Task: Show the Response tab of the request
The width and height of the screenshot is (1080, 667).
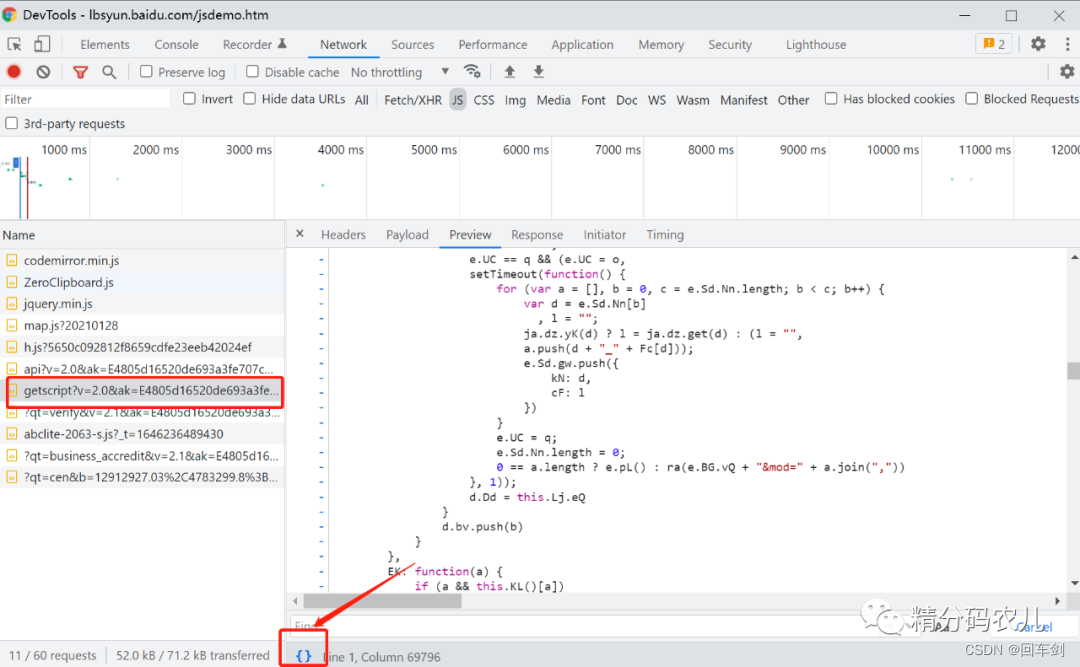Action: point(537,235)
